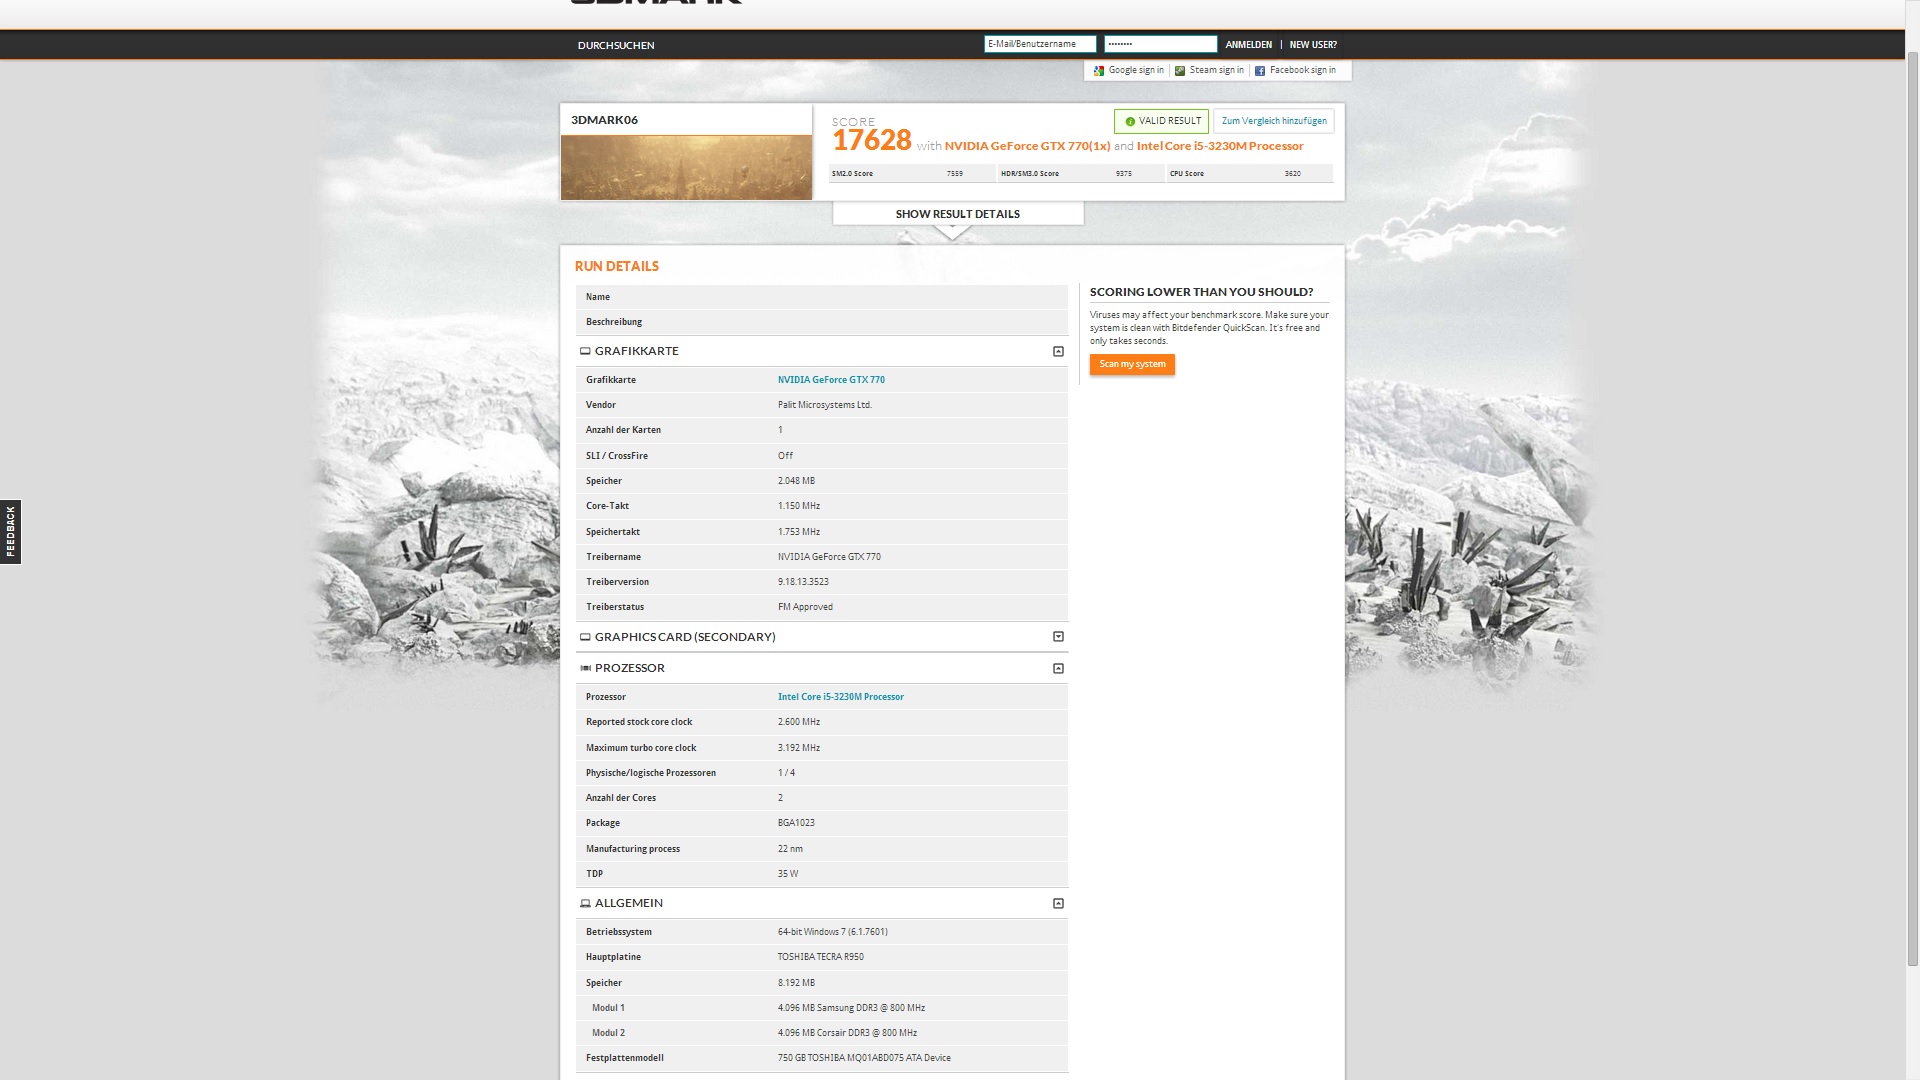Click the Facebook sign in icon
The height and width of the screenshot is (1080, 1920).
pyautogui.click(x=1260, y=71)
